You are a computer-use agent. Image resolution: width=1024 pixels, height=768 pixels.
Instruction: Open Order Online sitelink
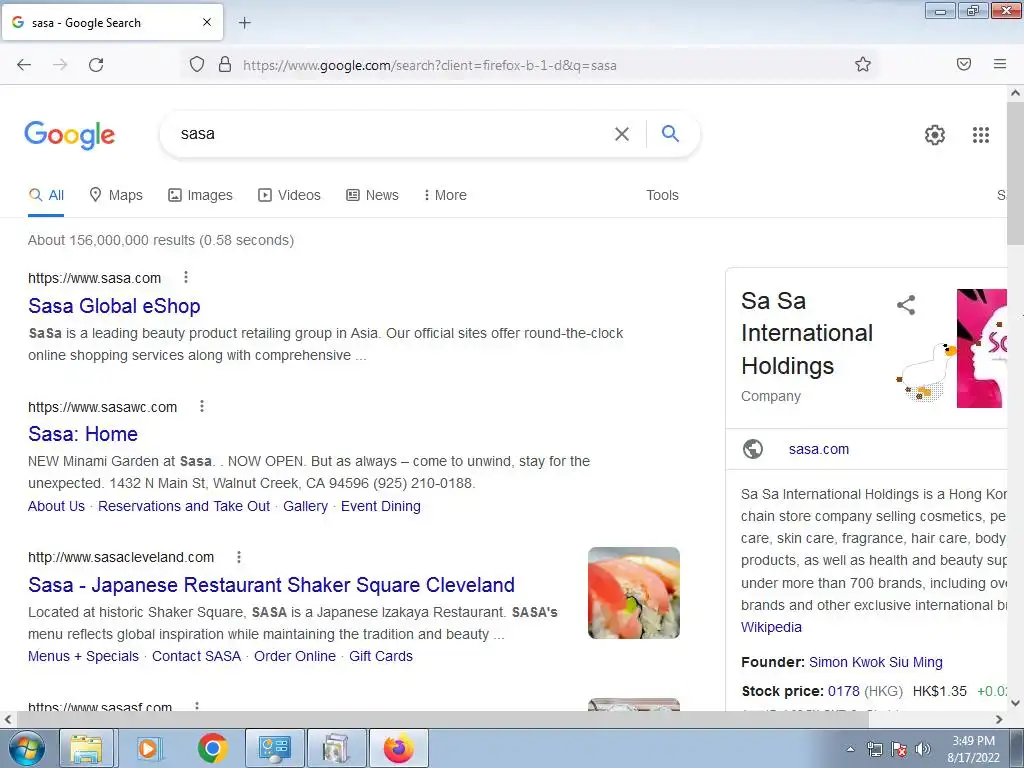click(295, 656)
